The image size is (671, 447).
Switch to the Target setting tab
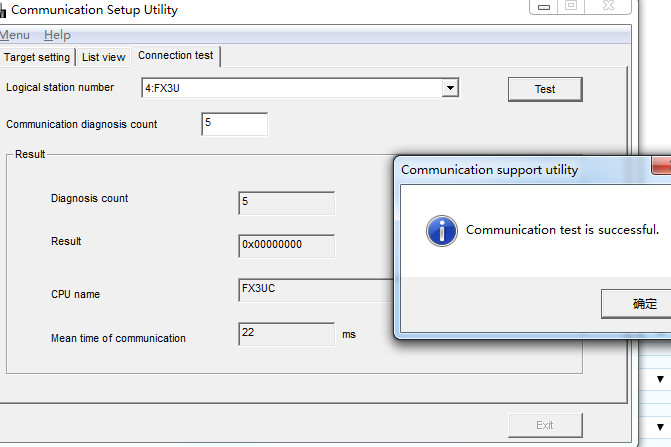[37, 57]
